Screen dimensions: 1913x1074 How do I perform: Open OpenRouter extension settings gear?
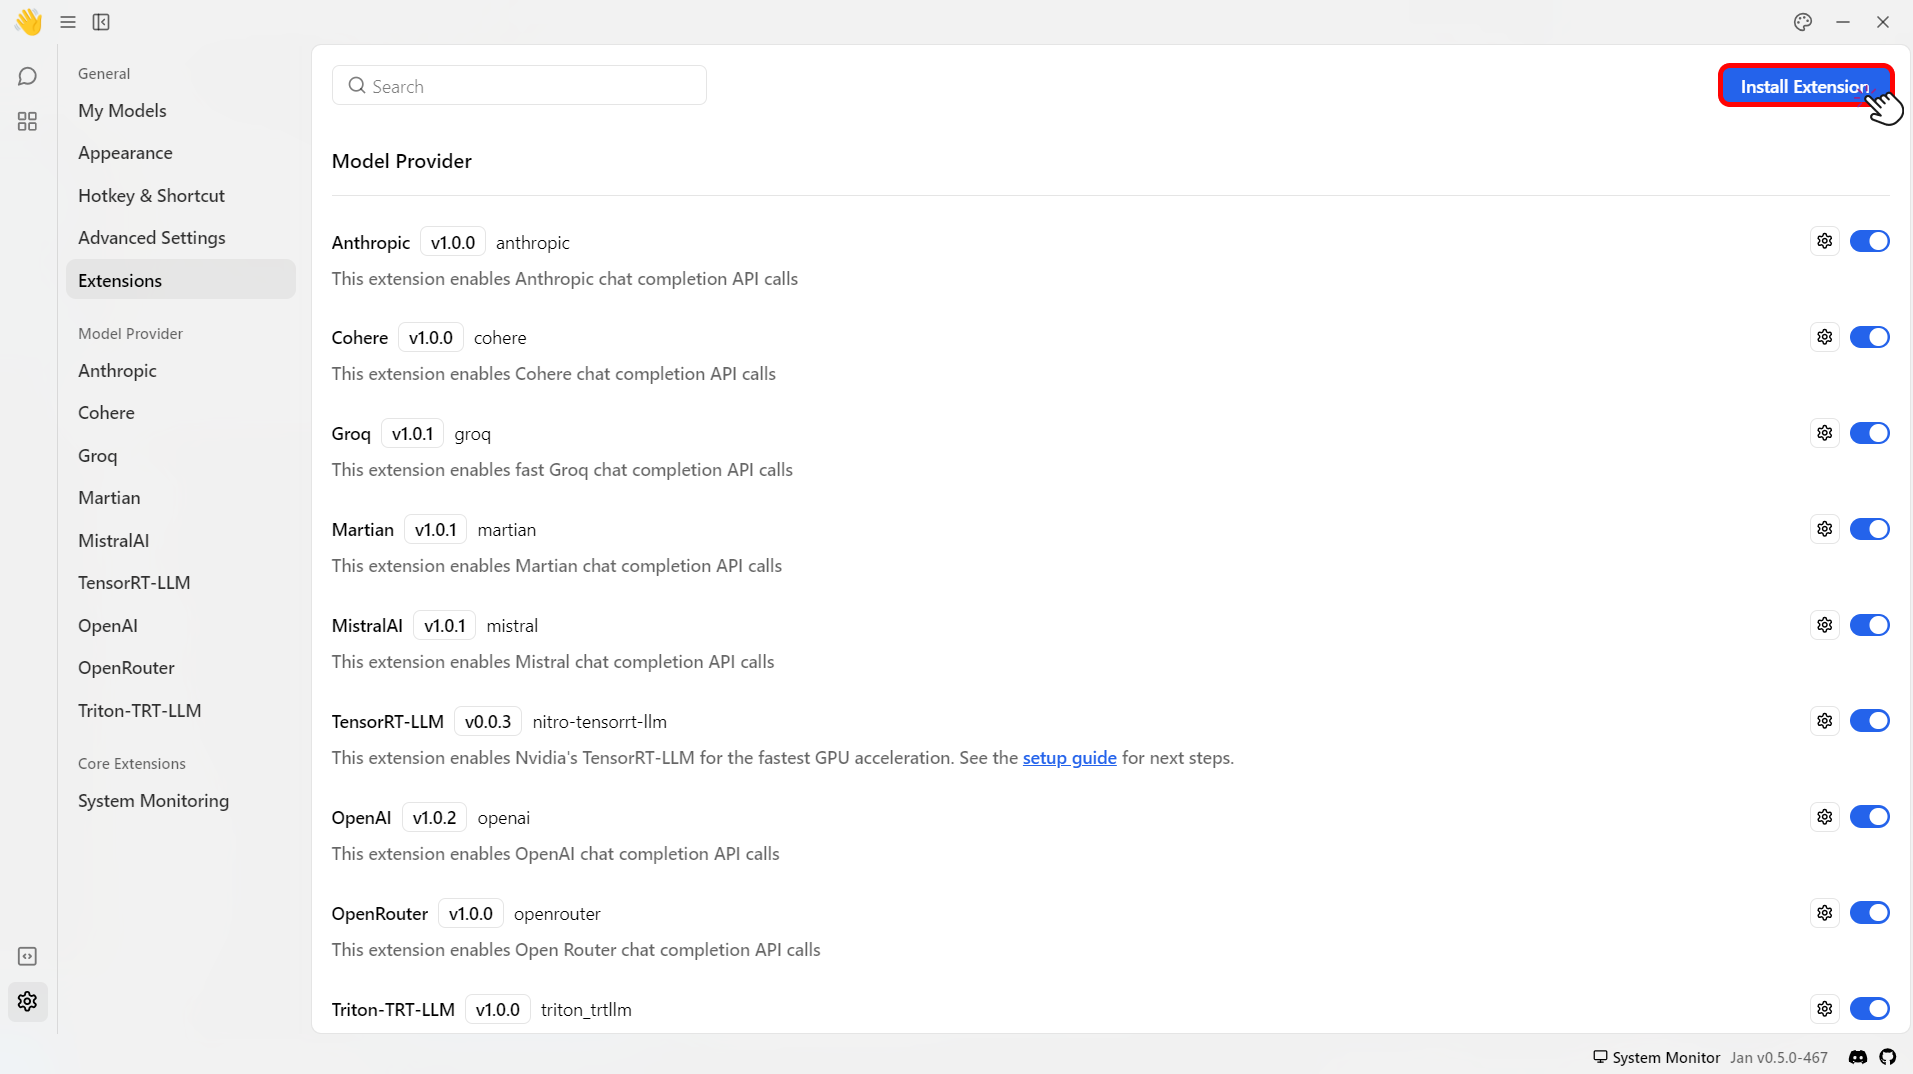pos(1825,913)
